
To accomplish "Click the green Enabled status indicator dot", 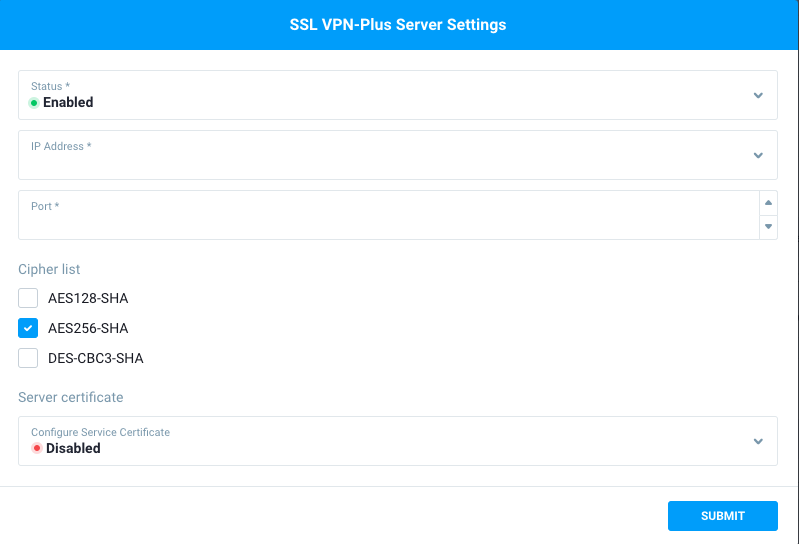I will click(34, 103).
